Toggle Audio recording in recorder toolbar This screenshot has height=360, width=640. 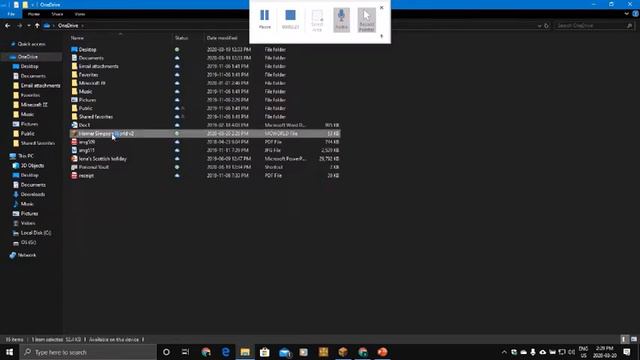341,19
